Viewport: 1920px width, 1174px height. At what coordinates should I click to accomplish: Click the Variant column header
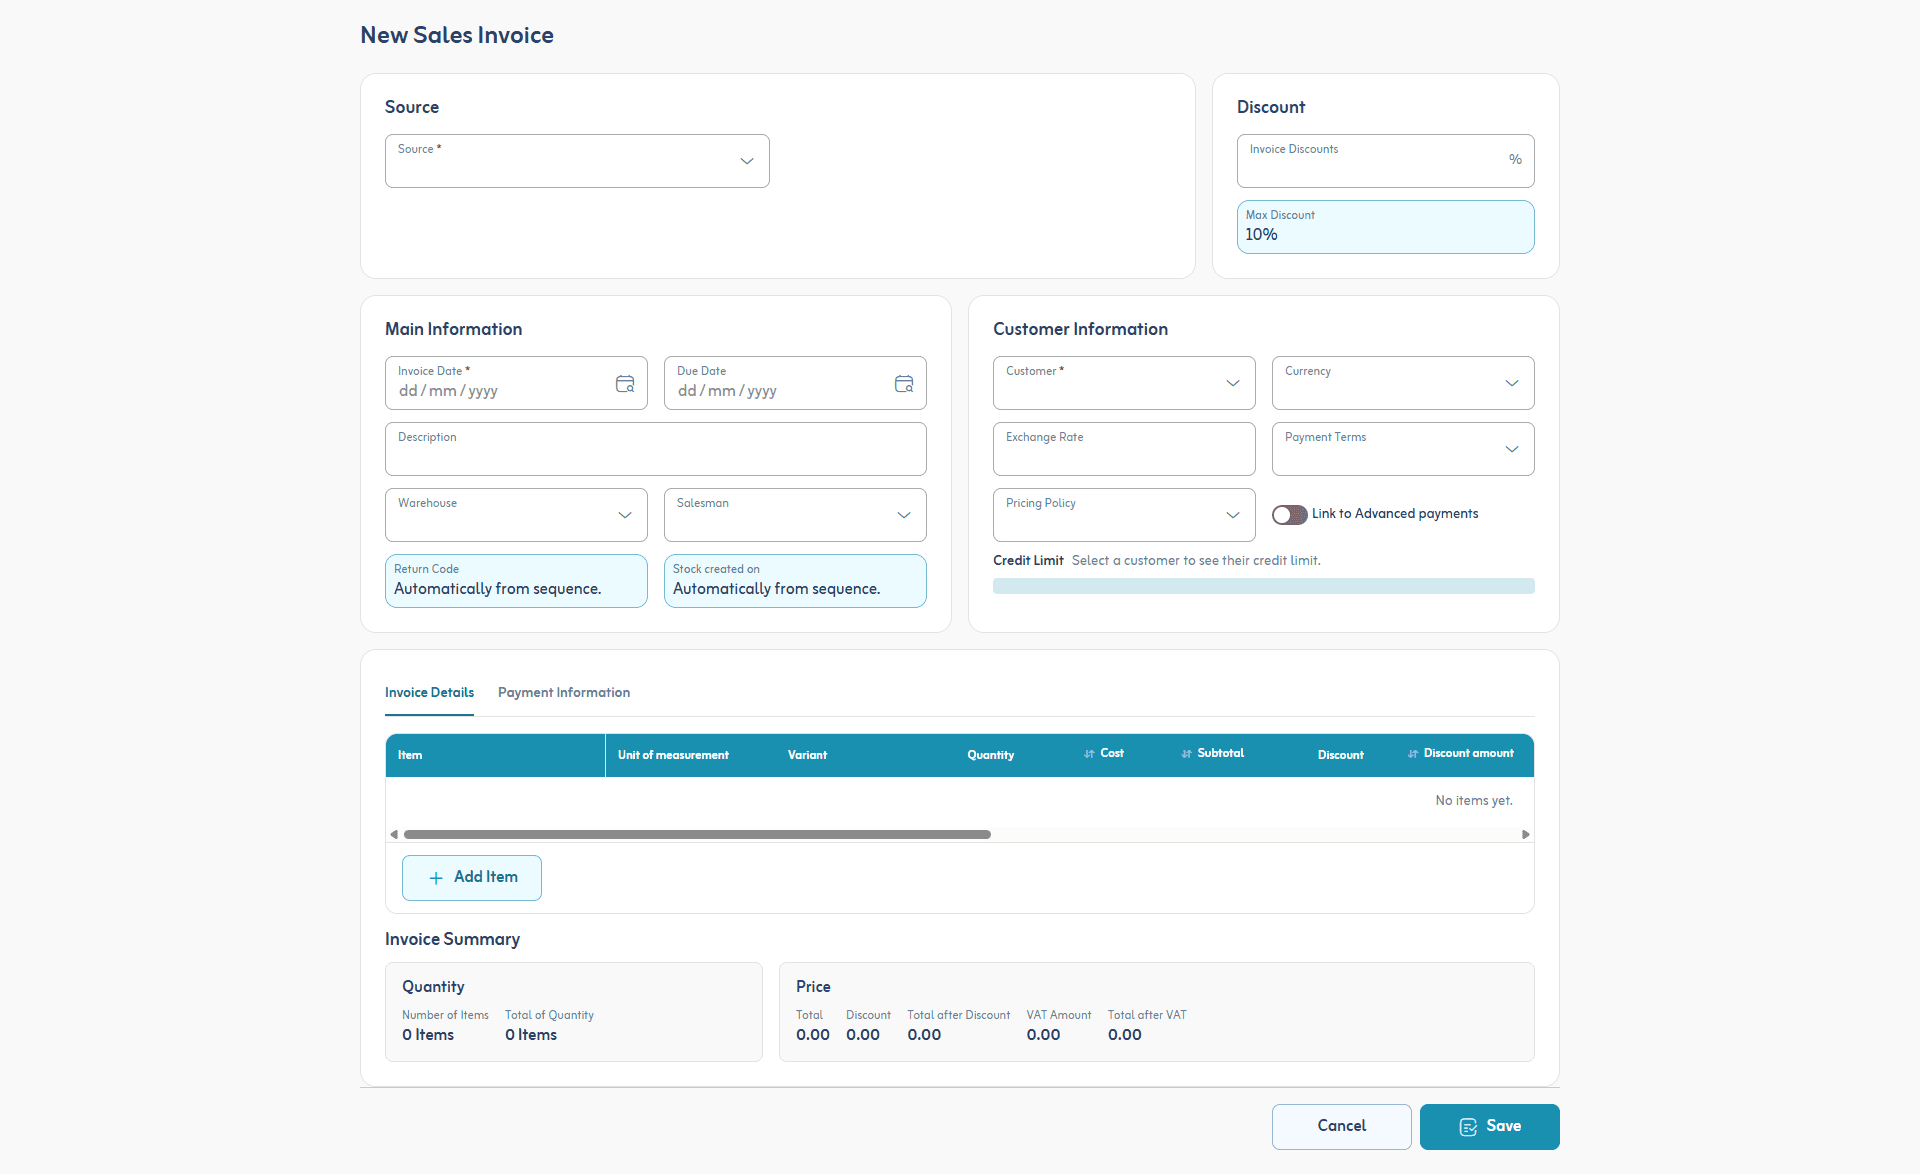(807, 755)
